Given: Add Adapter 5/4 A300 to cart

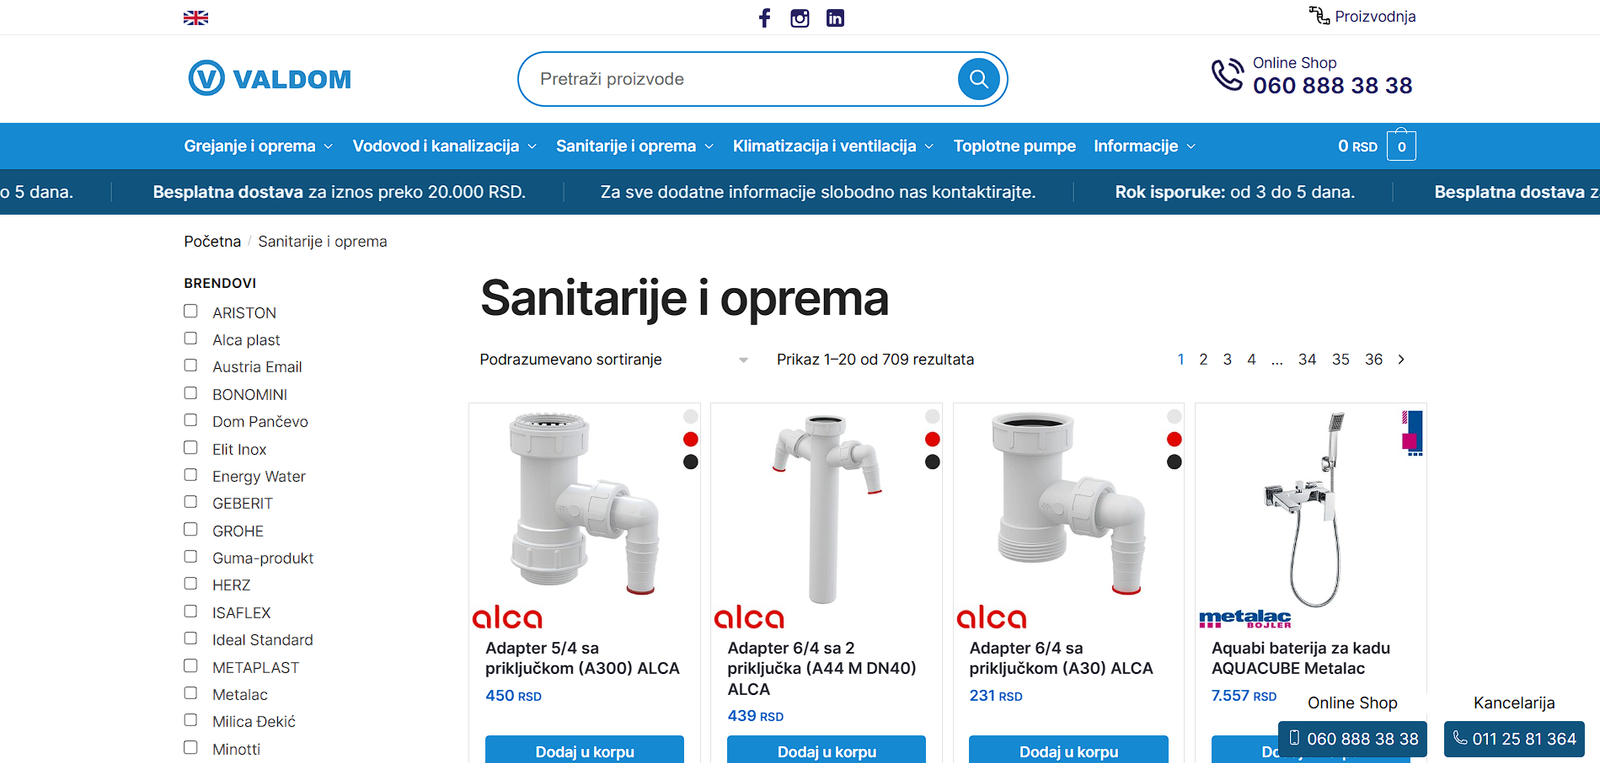Looking at the screenshot, I should tap(585, 750).
